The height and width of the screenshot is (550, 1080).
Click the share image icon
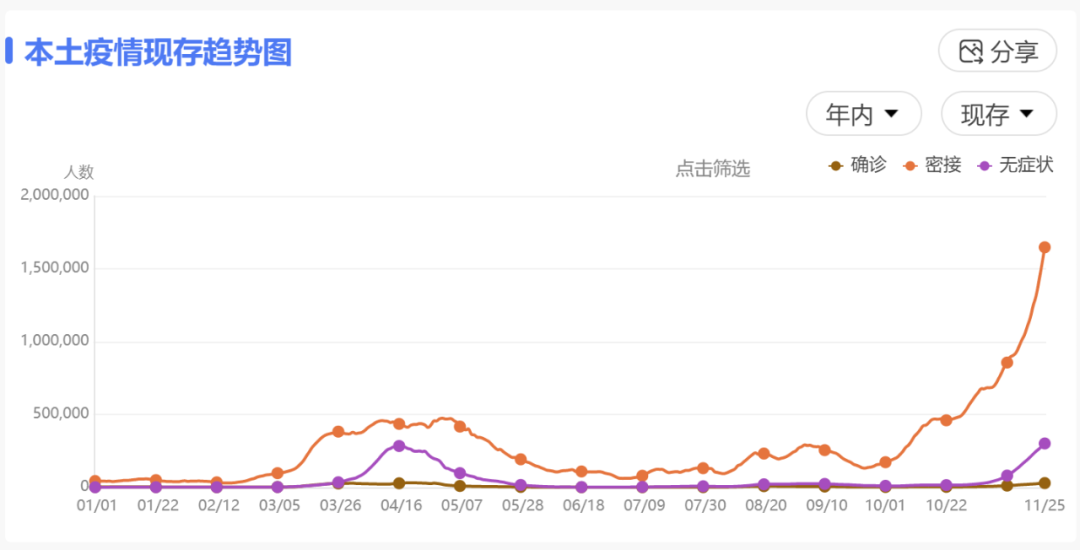pos(970,52)
